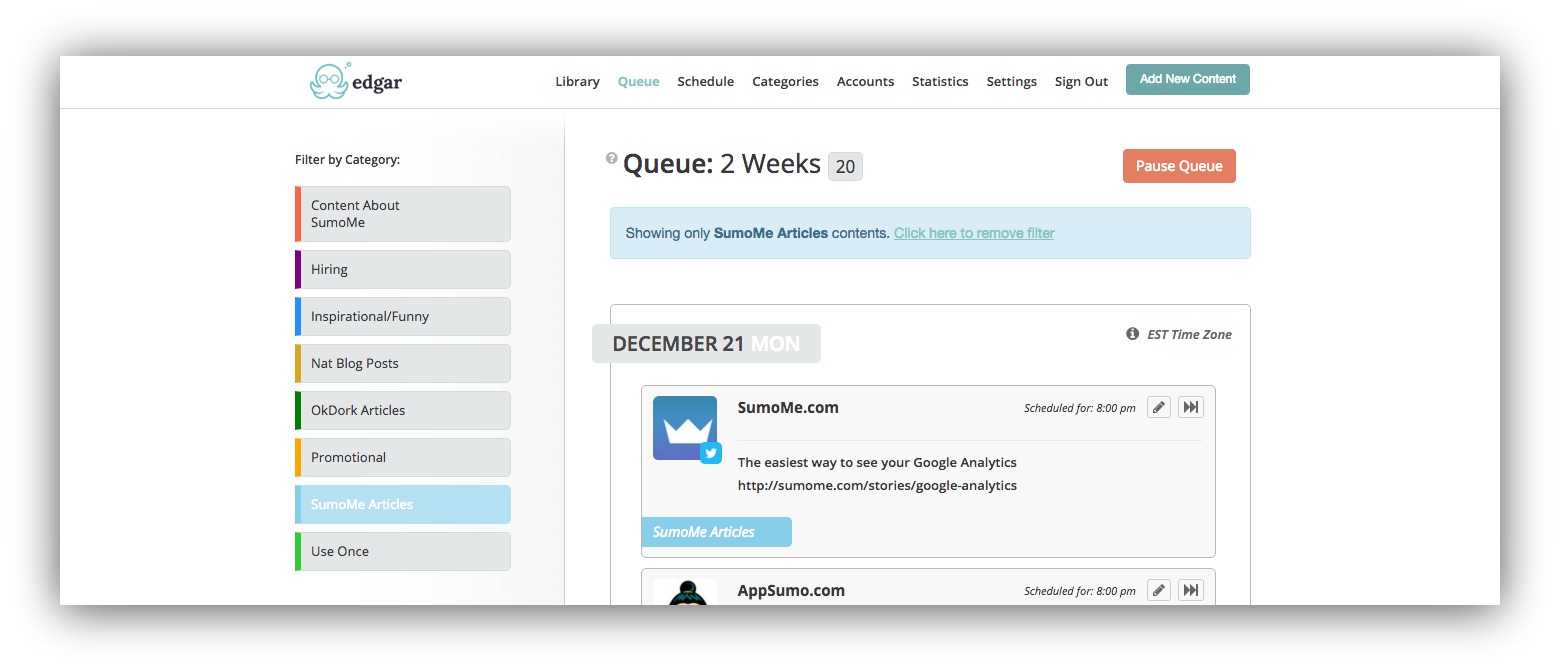Click the DECEMBER 21 MON date header
This screenshot has width=1560, height=669.
point(706,344)
